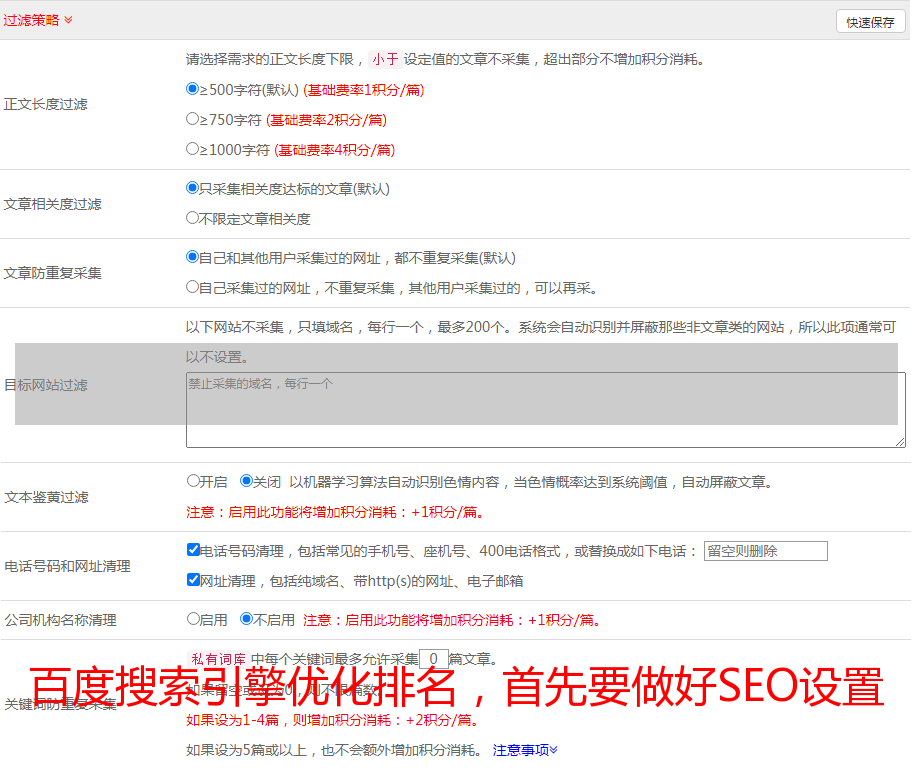Choose the ≥1000字符 length filter
Viewport: 912px width, 768px height.
193,149
